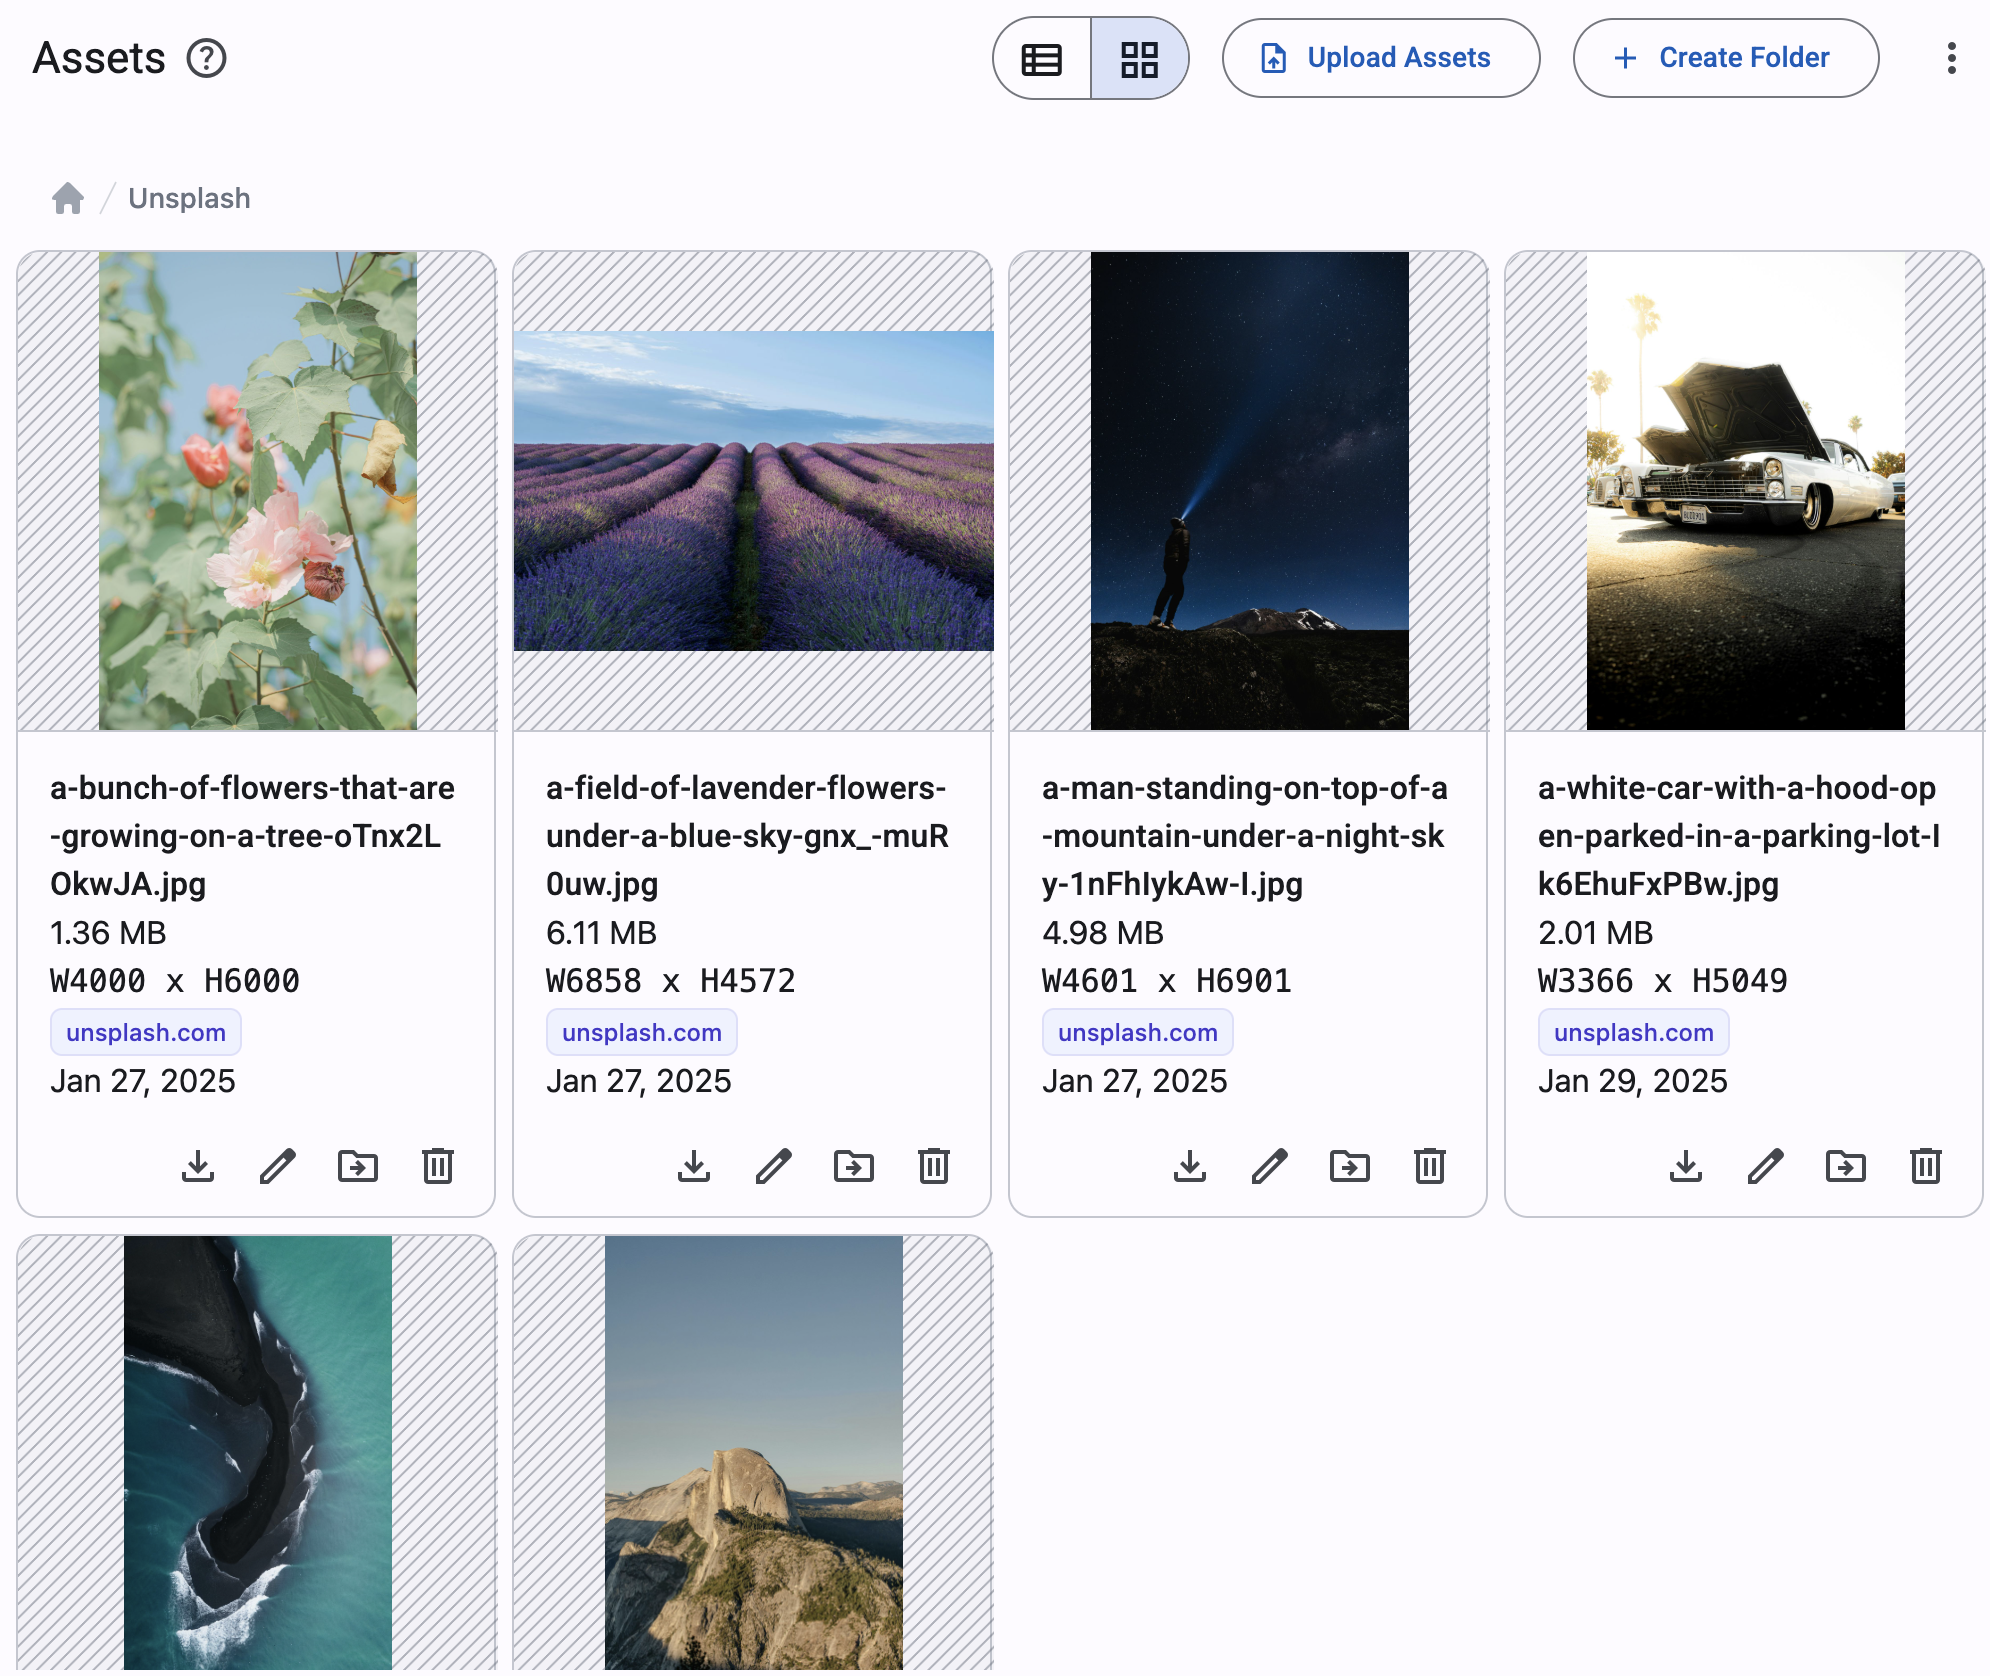Select the a-field-of-lavender-flowers file name

pyautogui.click(x=747, y=836)
